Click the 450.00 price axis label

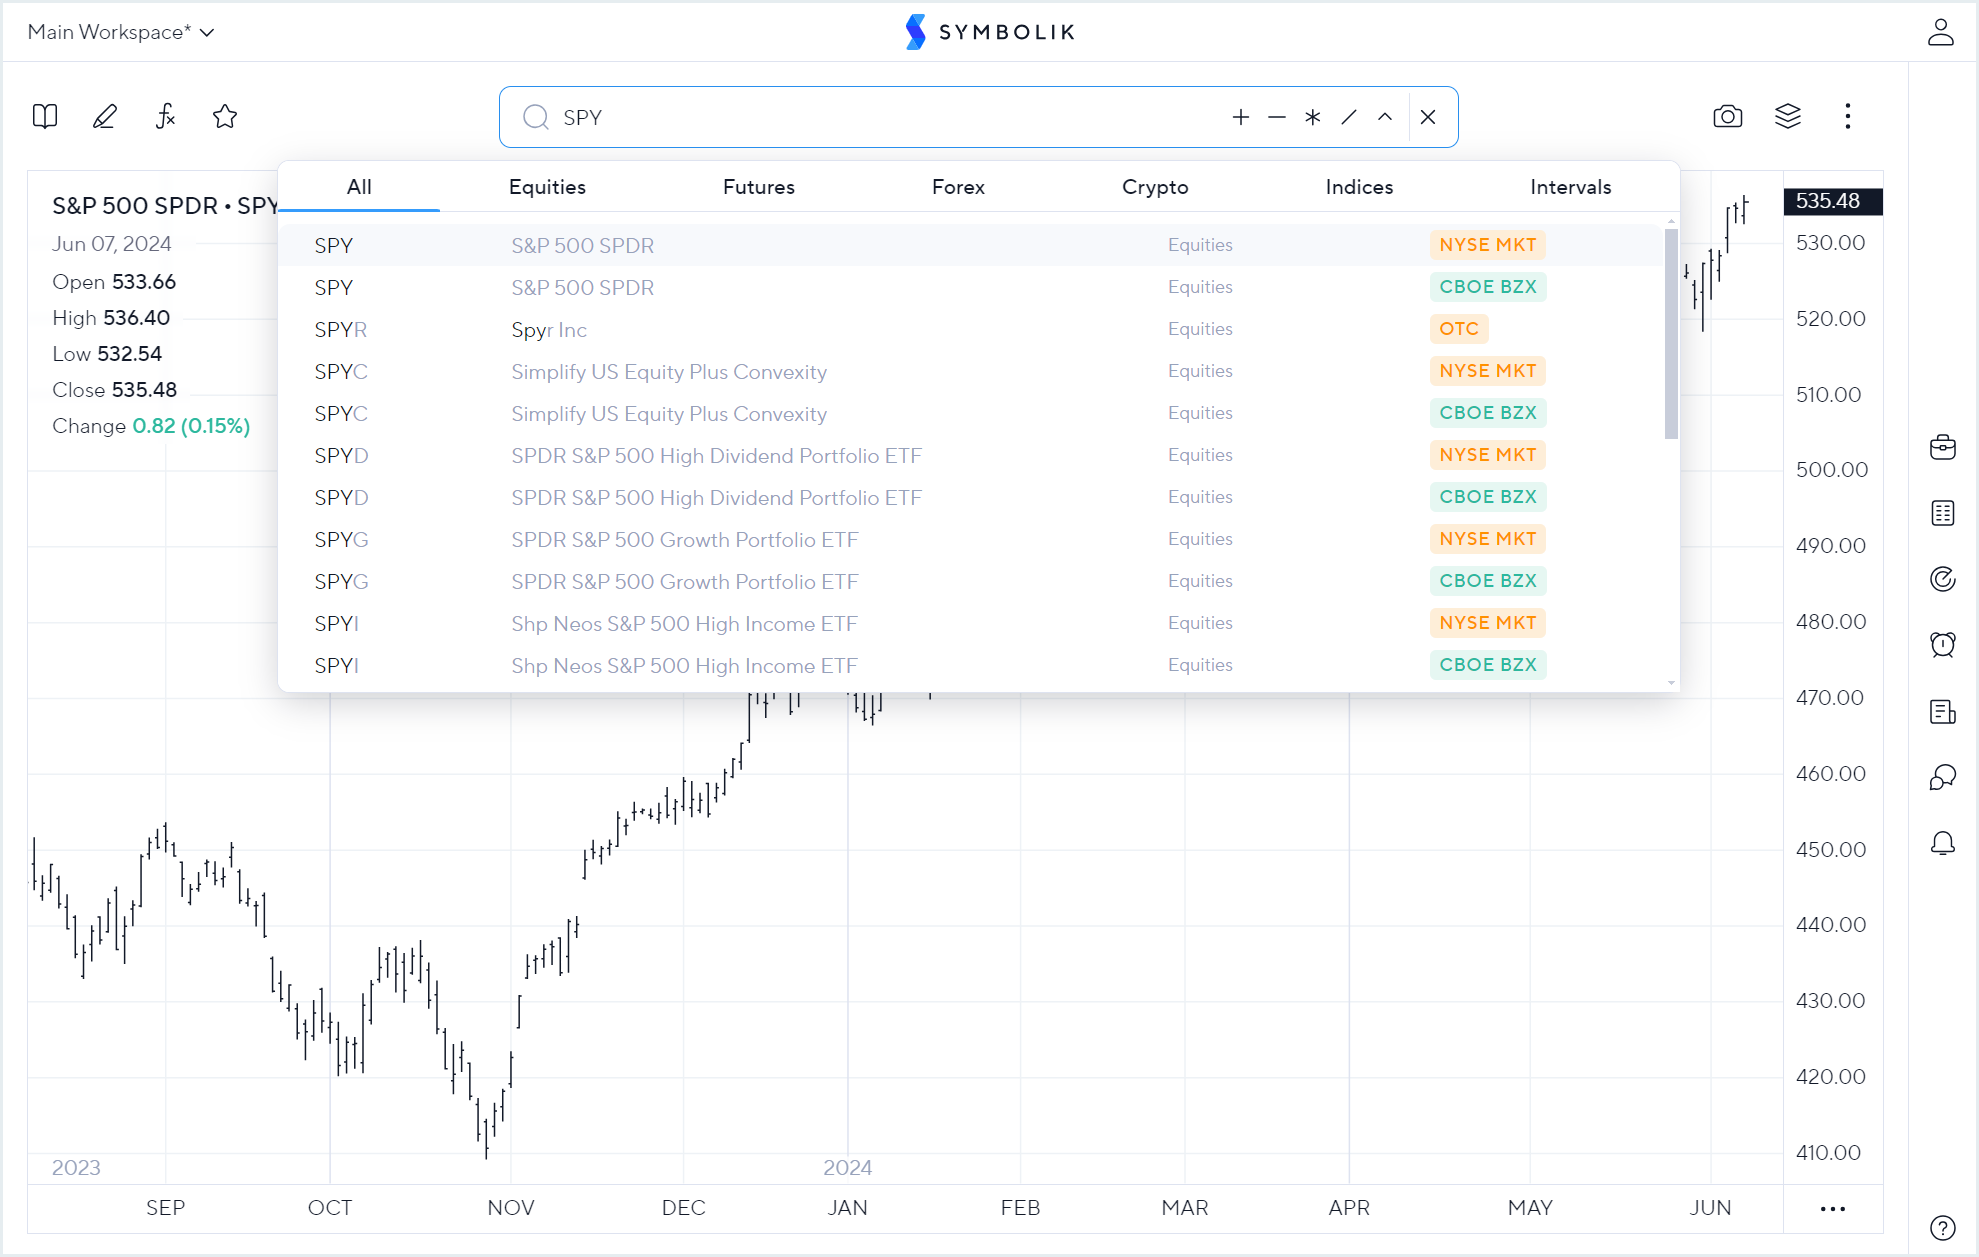coord(1831,849)
